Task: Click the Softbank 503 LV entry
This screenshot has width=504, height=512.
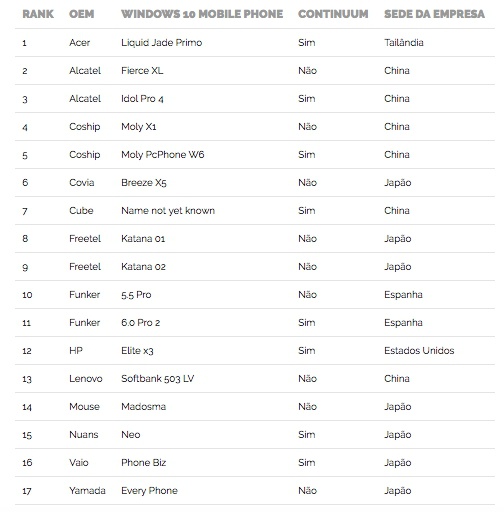Action: [158, 379]
